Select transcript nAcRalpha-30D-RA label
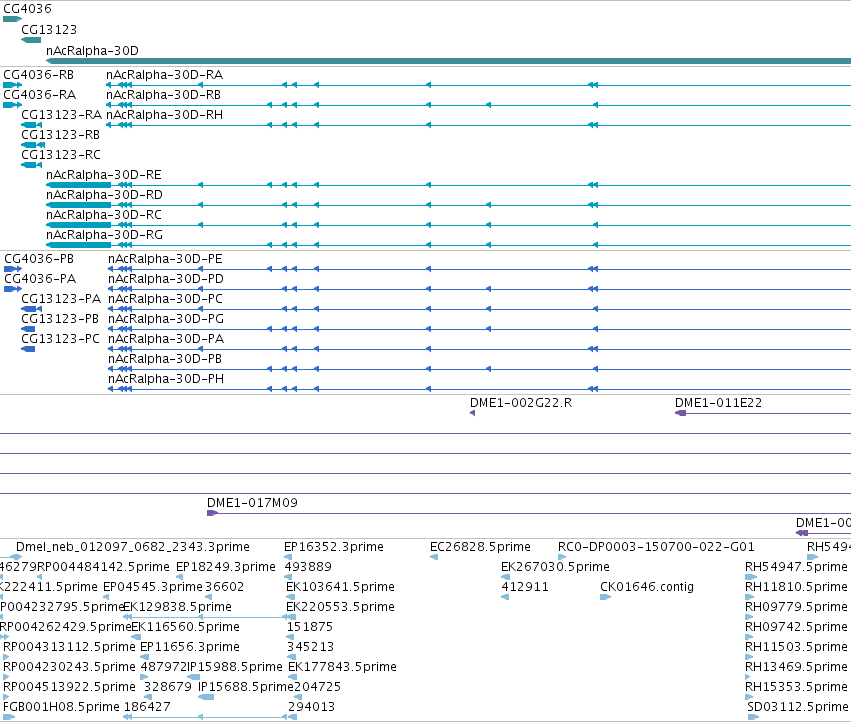This screenshot has width=851, height=722. pos(164,74)
